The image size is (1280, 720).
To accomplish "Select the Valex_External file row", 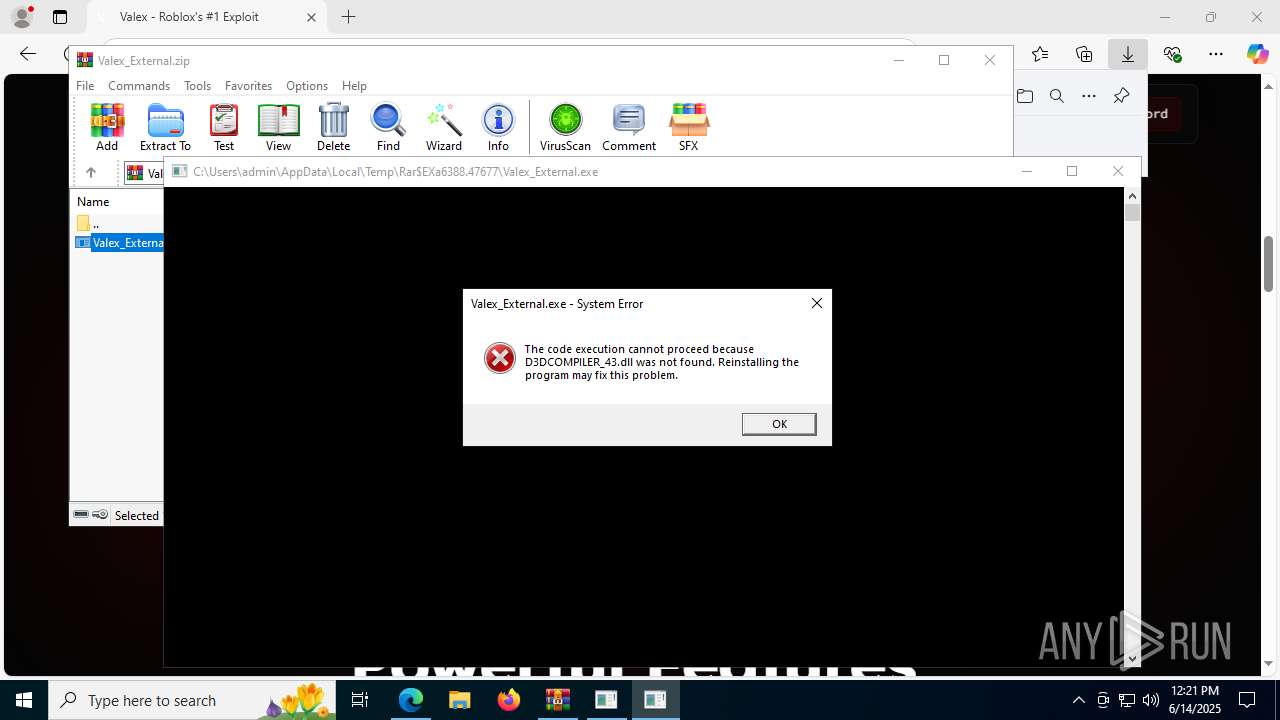I will click(x=119, y=242).
